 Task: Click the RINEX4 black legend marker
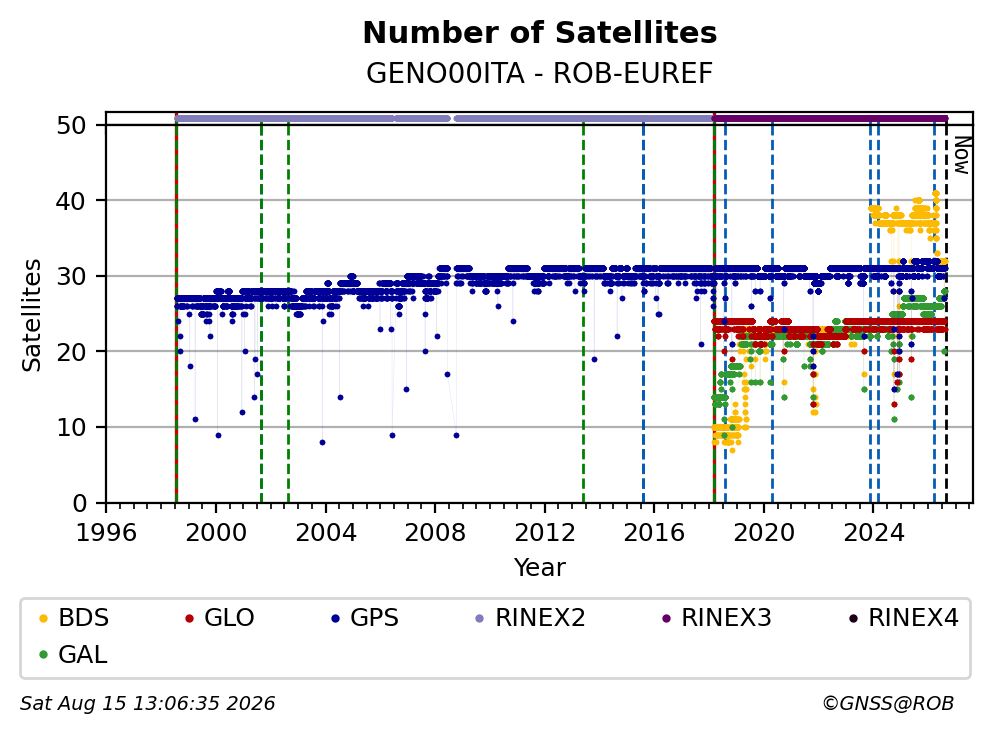click(853, 618)
